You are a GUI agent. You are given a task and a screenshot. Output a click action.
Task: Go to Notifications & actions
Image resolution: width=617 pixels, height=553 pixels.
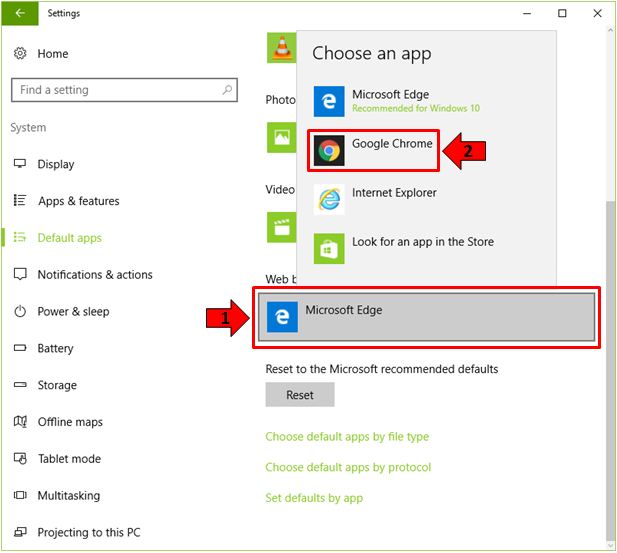tap(95, 274)
